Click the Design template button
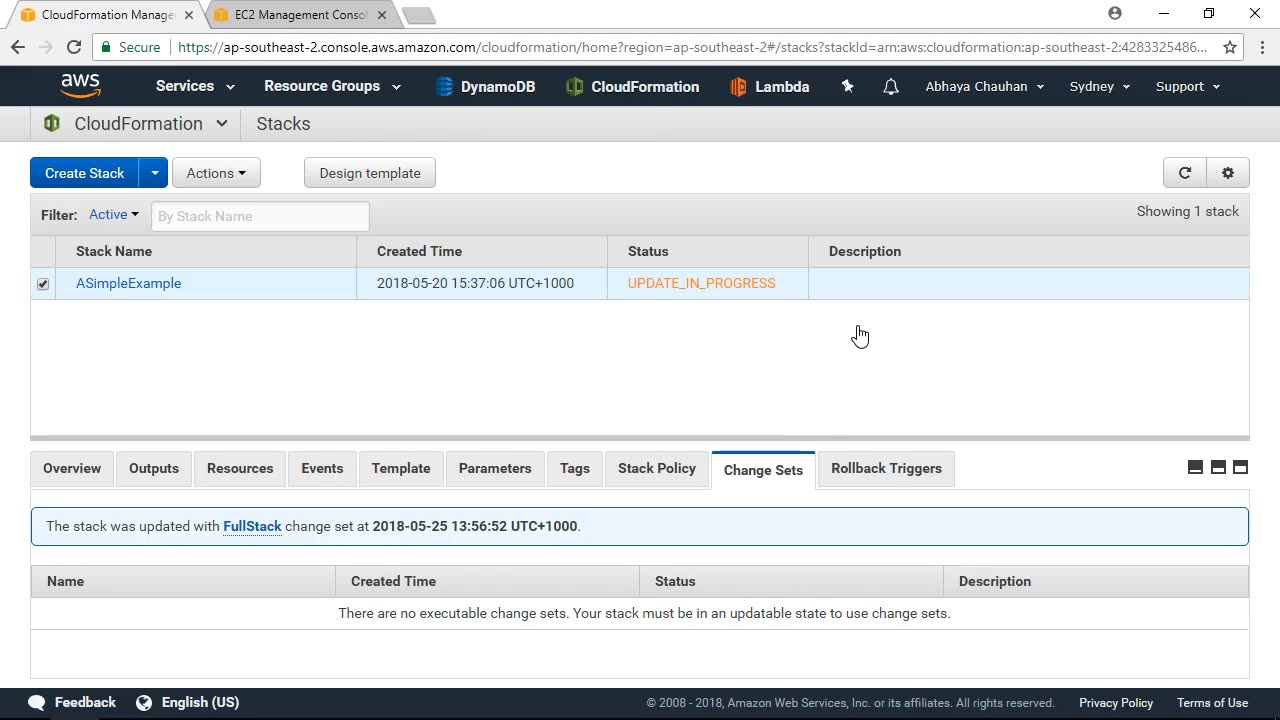This screenshot has height=720, width=1280. pyautogui.click(x=370, y=173)
